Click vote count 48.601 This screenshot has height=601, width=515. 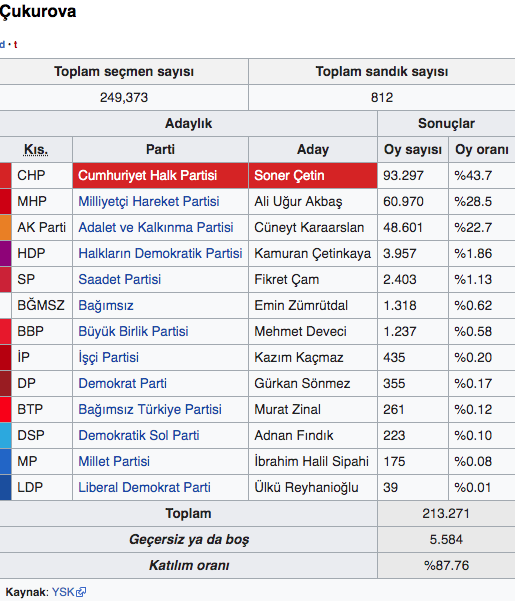pos(402,228)
